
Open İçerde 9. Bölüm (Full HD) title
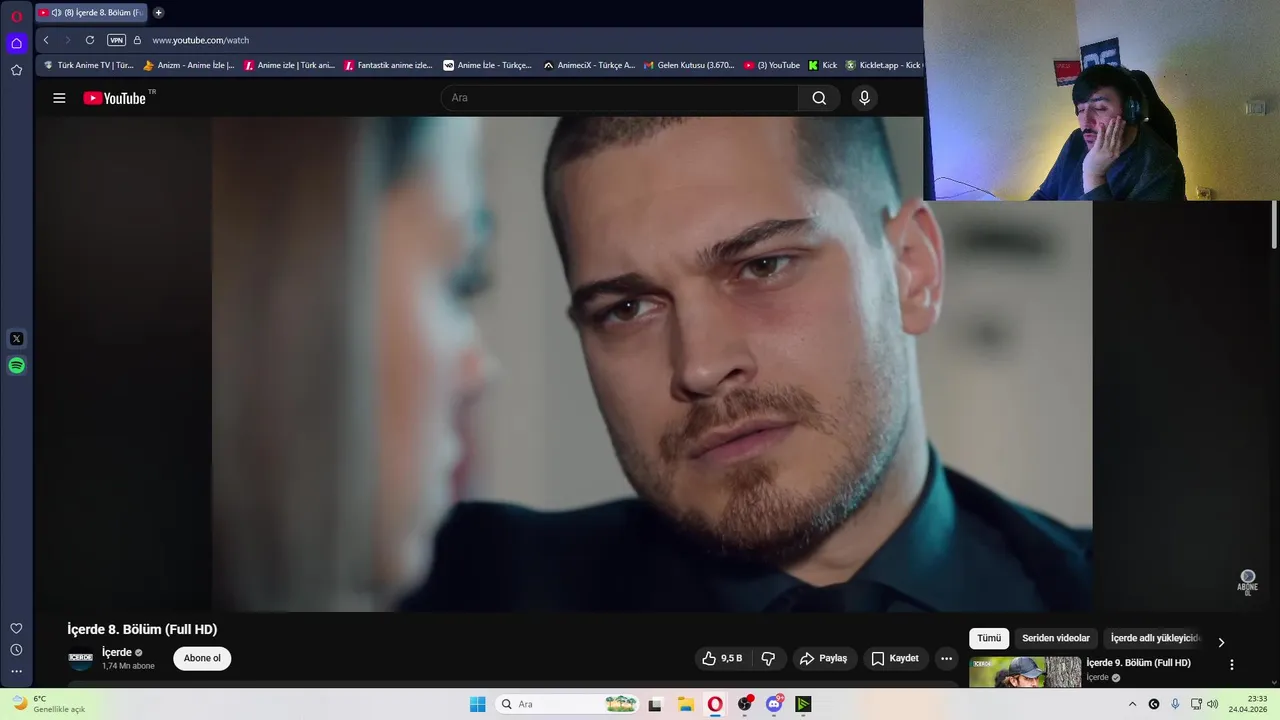[1139, 663]
